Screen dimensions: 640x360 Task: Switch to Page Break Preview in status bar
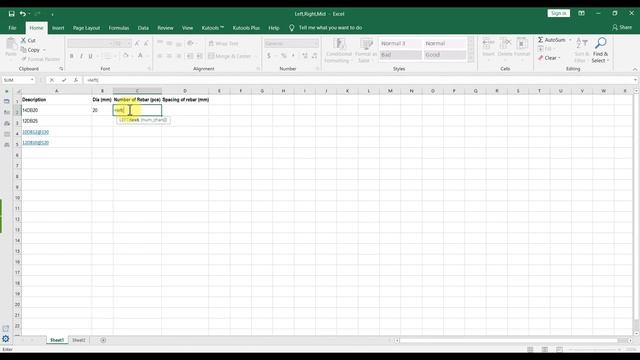[x=560, y=349]
